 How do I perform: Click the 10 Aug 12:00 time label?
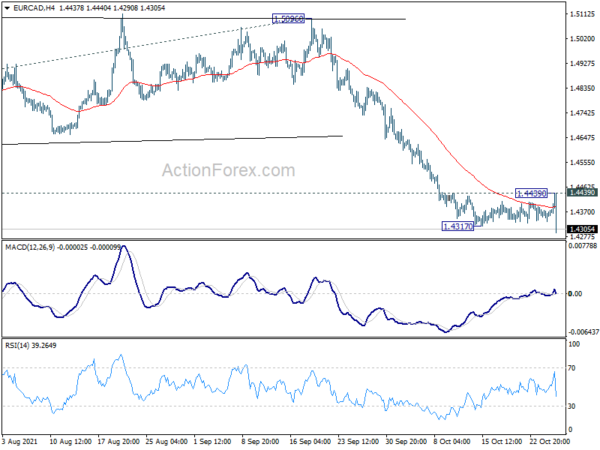pyautogui.click(x=70, y=442)
